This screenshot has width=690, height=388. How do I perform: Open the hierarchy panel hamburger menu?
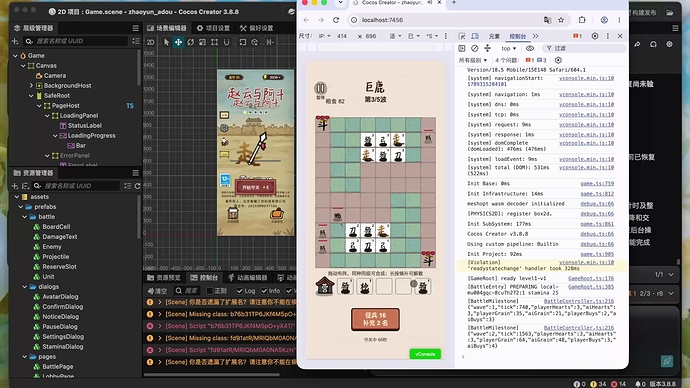(x=136, y=28)
